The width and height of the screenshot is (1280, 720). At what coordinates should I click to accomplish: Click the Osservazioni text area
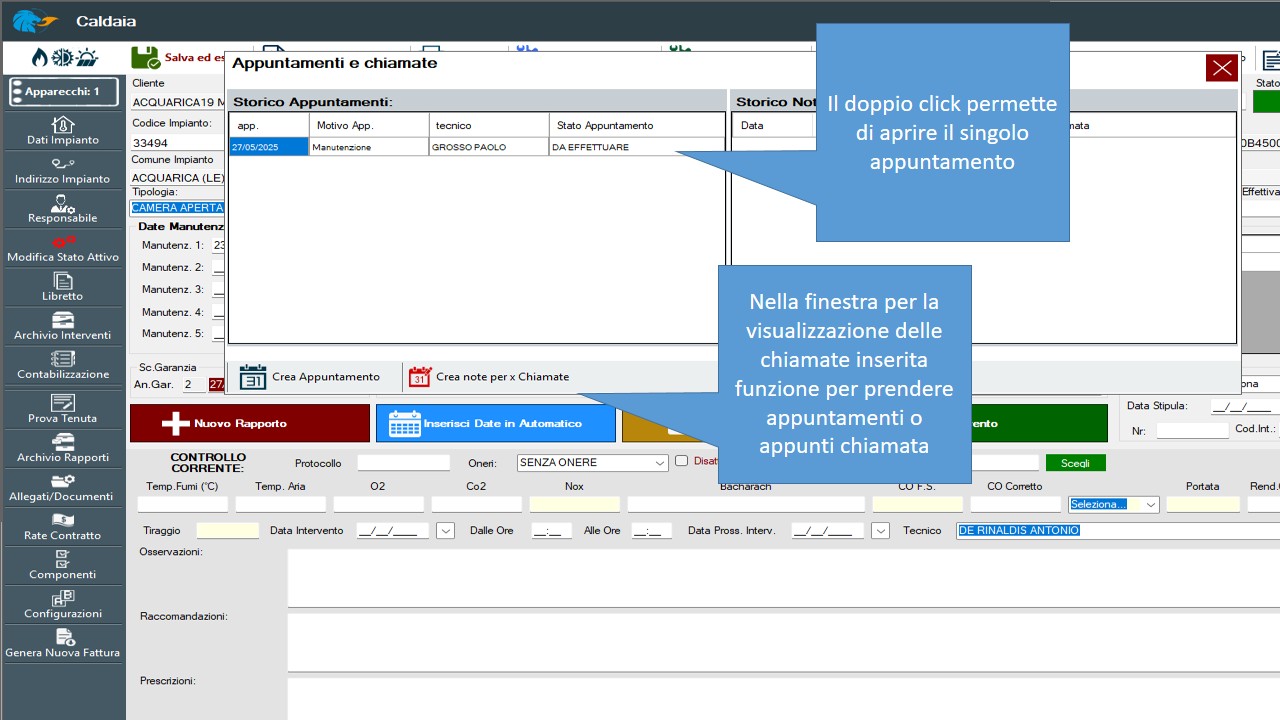tap(784, 577)
